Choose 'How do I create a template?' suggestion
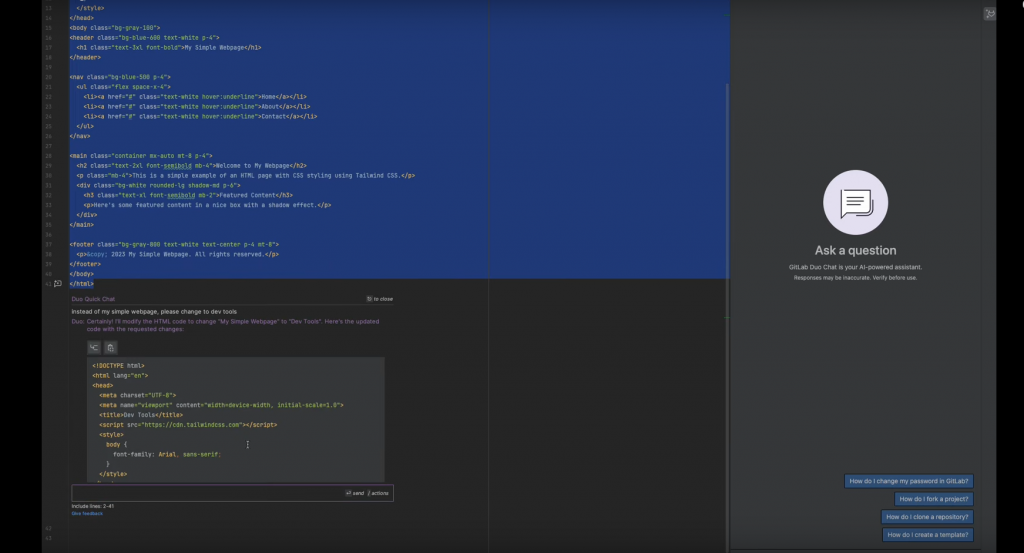The image size is (1024, 553). point(927,535)
